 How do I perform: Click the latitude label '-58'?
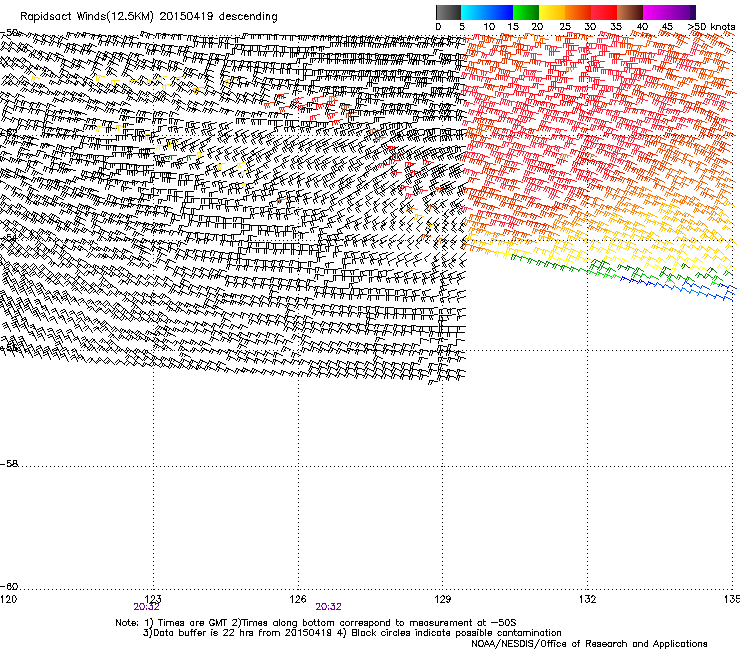(x=9, y=464)
